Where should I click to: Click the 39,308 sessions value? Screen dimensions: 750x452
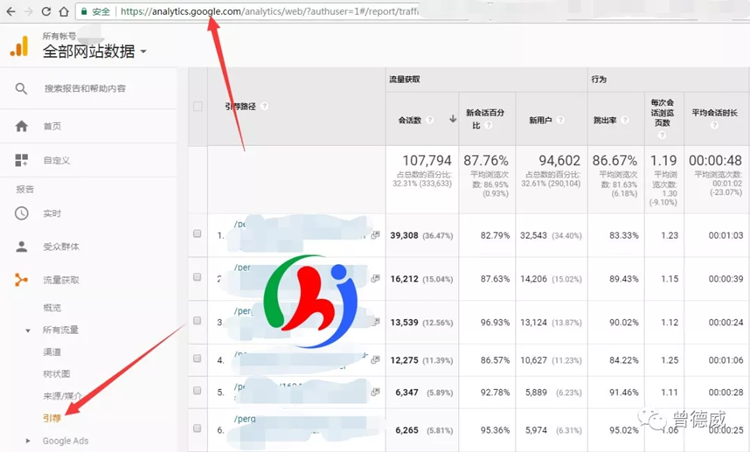[404, 235]
